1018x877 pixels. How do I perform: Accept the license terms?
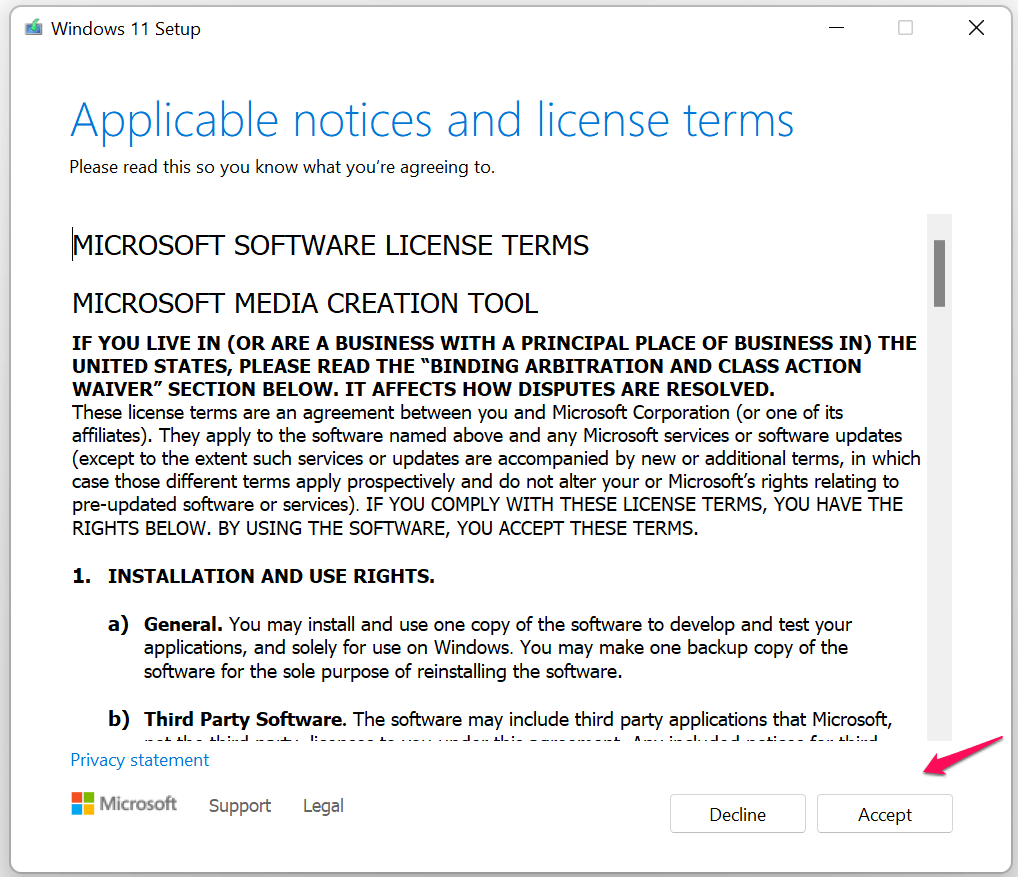884,813
